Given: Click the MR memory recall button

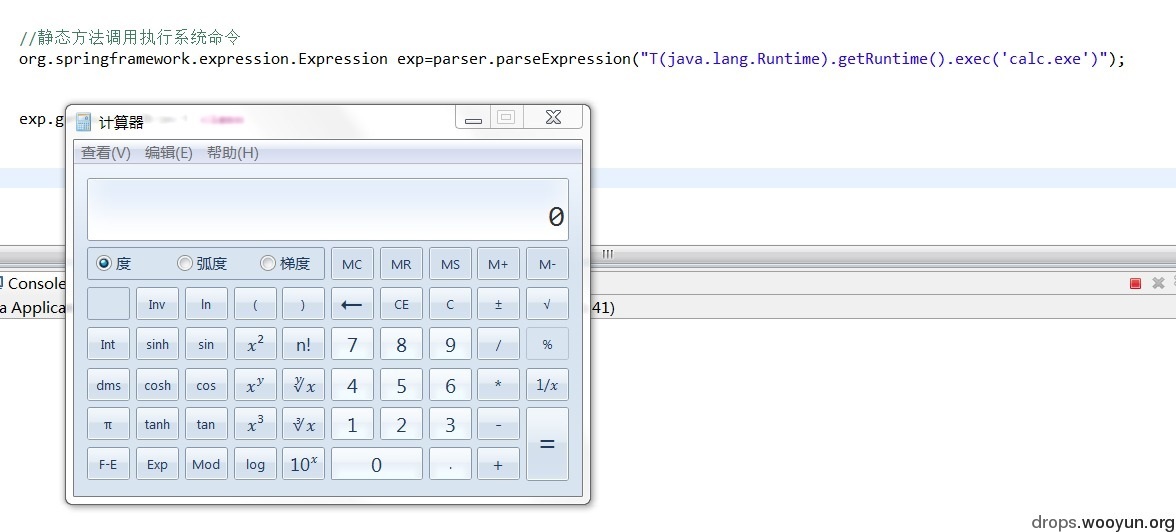Looking at the screenshot, I should (401, 264).
